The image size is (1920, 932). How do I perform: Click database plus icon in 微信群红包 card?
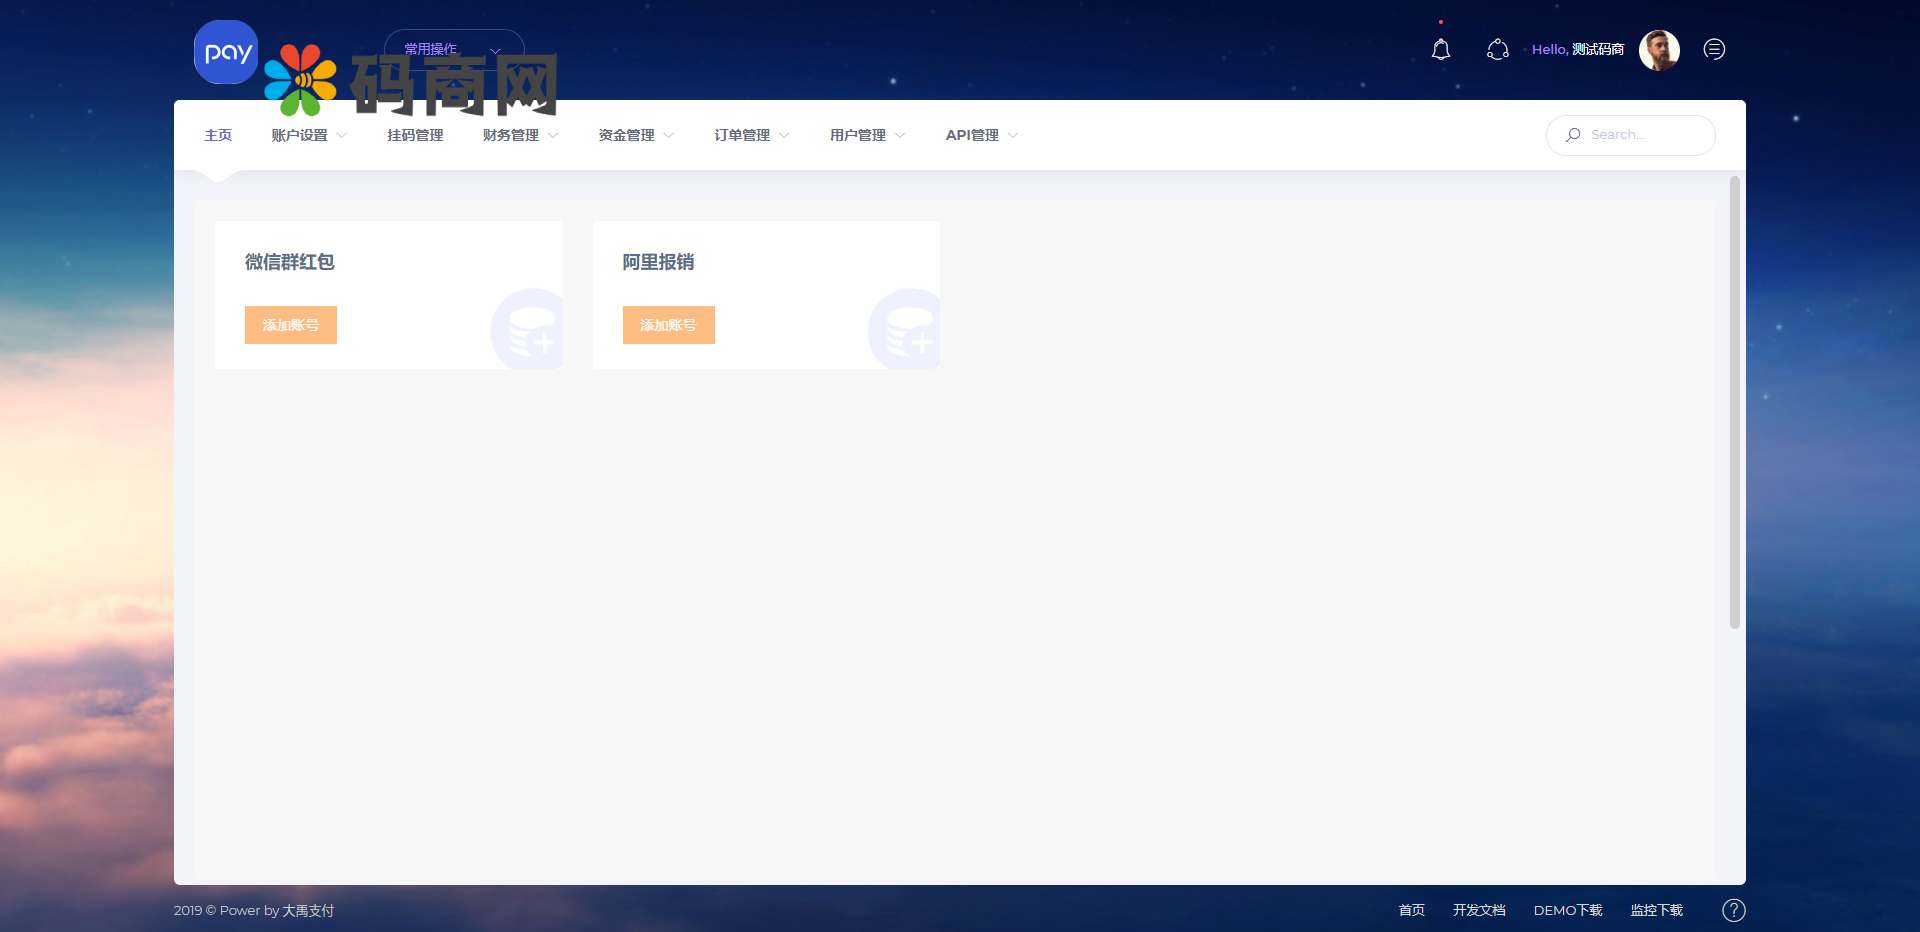coord(530,330)
